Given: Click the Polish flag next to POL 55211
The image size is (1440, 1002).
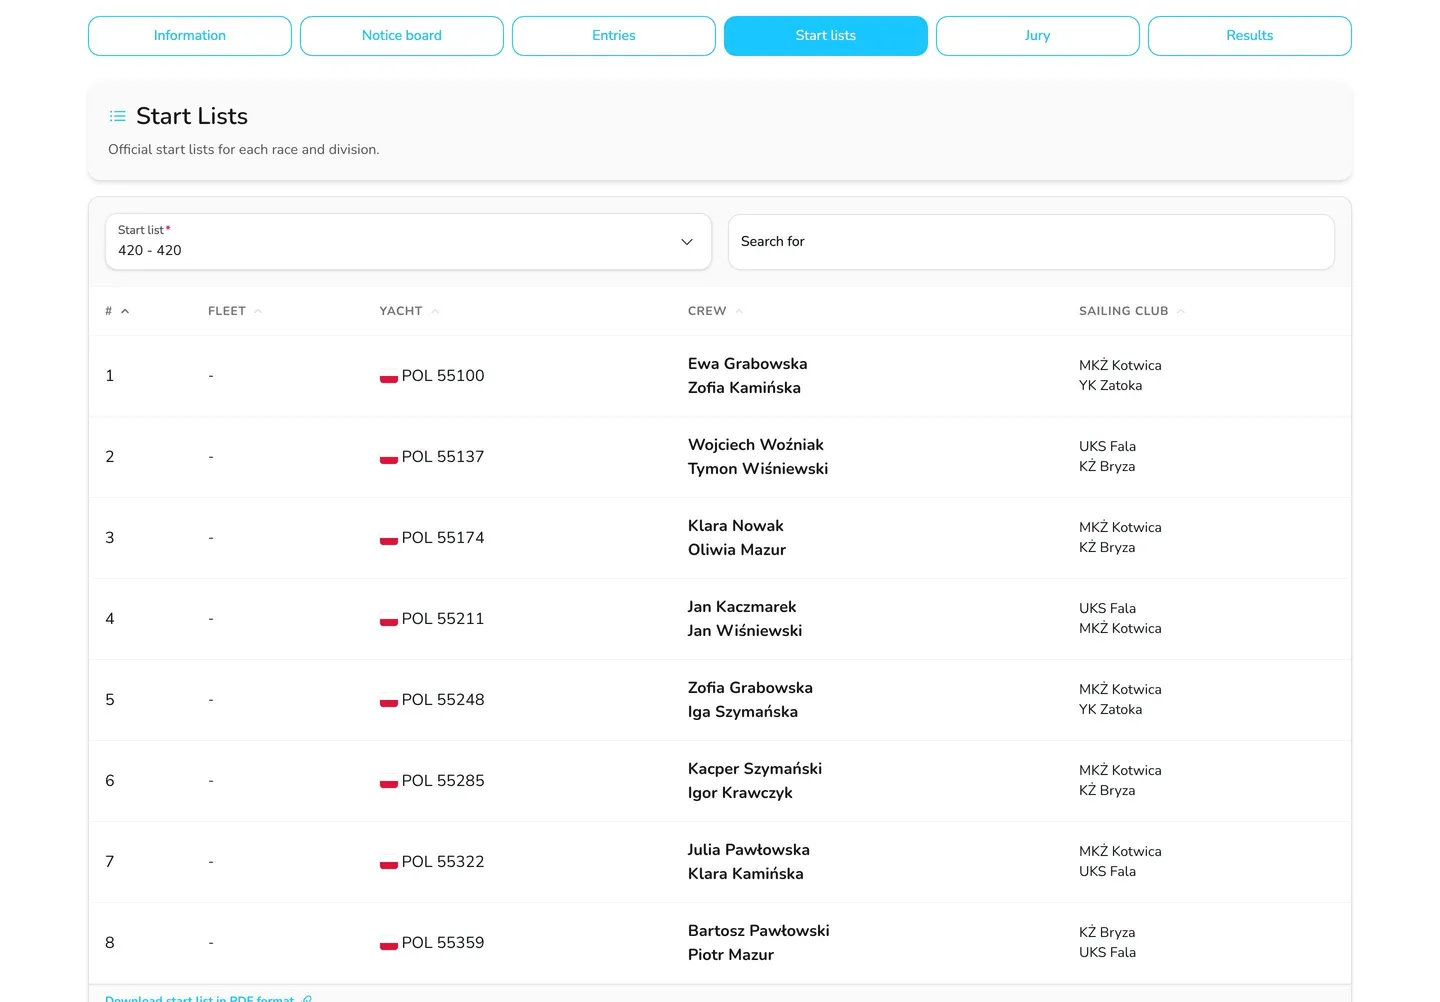Looking at the screenshot, I should pos(389,620).
